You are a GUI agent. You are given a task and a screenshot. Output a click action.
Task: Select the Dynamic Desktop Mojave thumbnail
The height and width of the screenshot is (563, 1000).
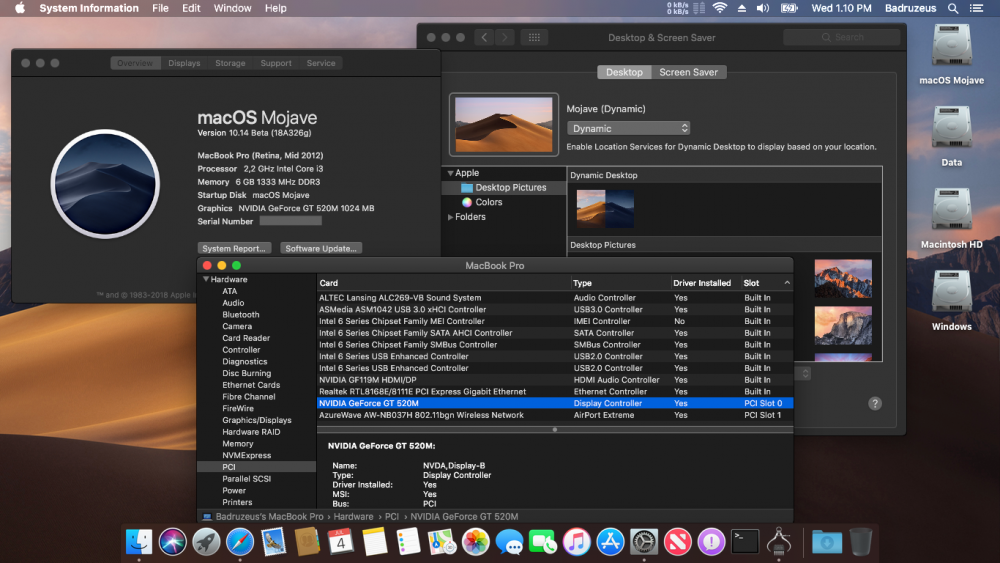(x=605, y=208)
